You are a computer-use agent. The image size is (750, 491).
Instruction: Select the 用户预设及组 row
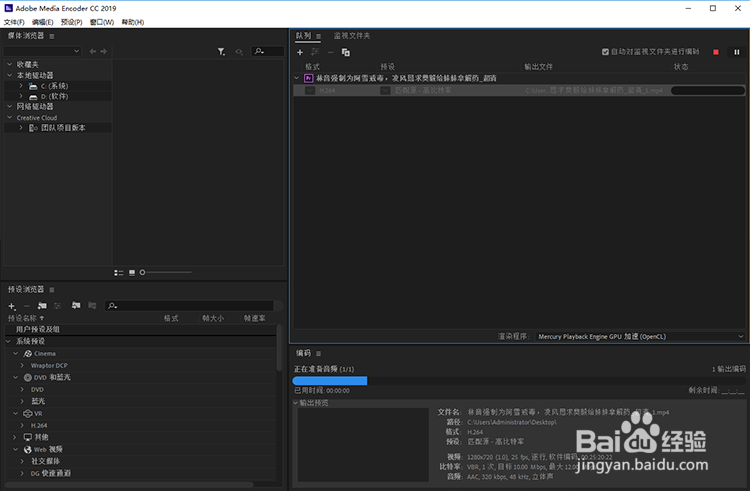pyautogui.click(x=141, y=329)
